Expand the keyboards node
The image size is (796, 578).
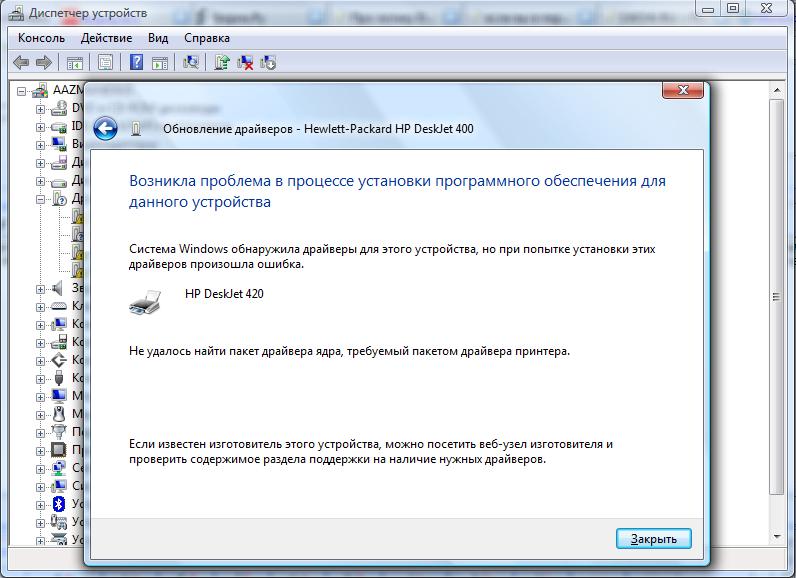pos(40,307)
